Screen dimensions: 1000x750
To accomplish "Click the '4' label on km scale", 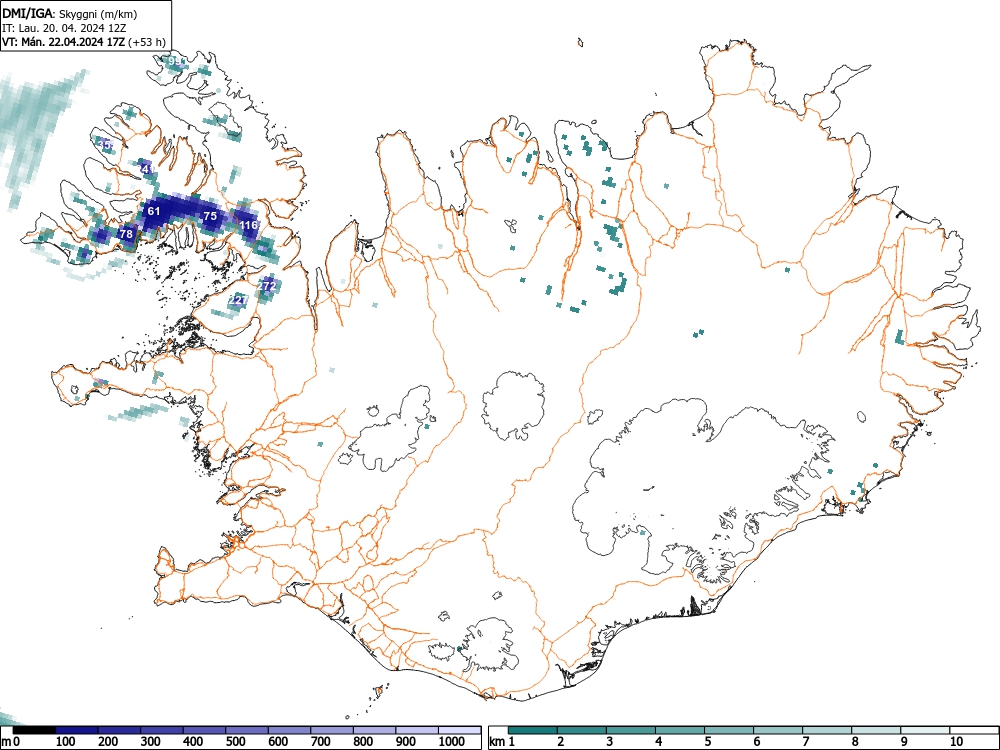I will pyautogui.click(x=658, y=742).
